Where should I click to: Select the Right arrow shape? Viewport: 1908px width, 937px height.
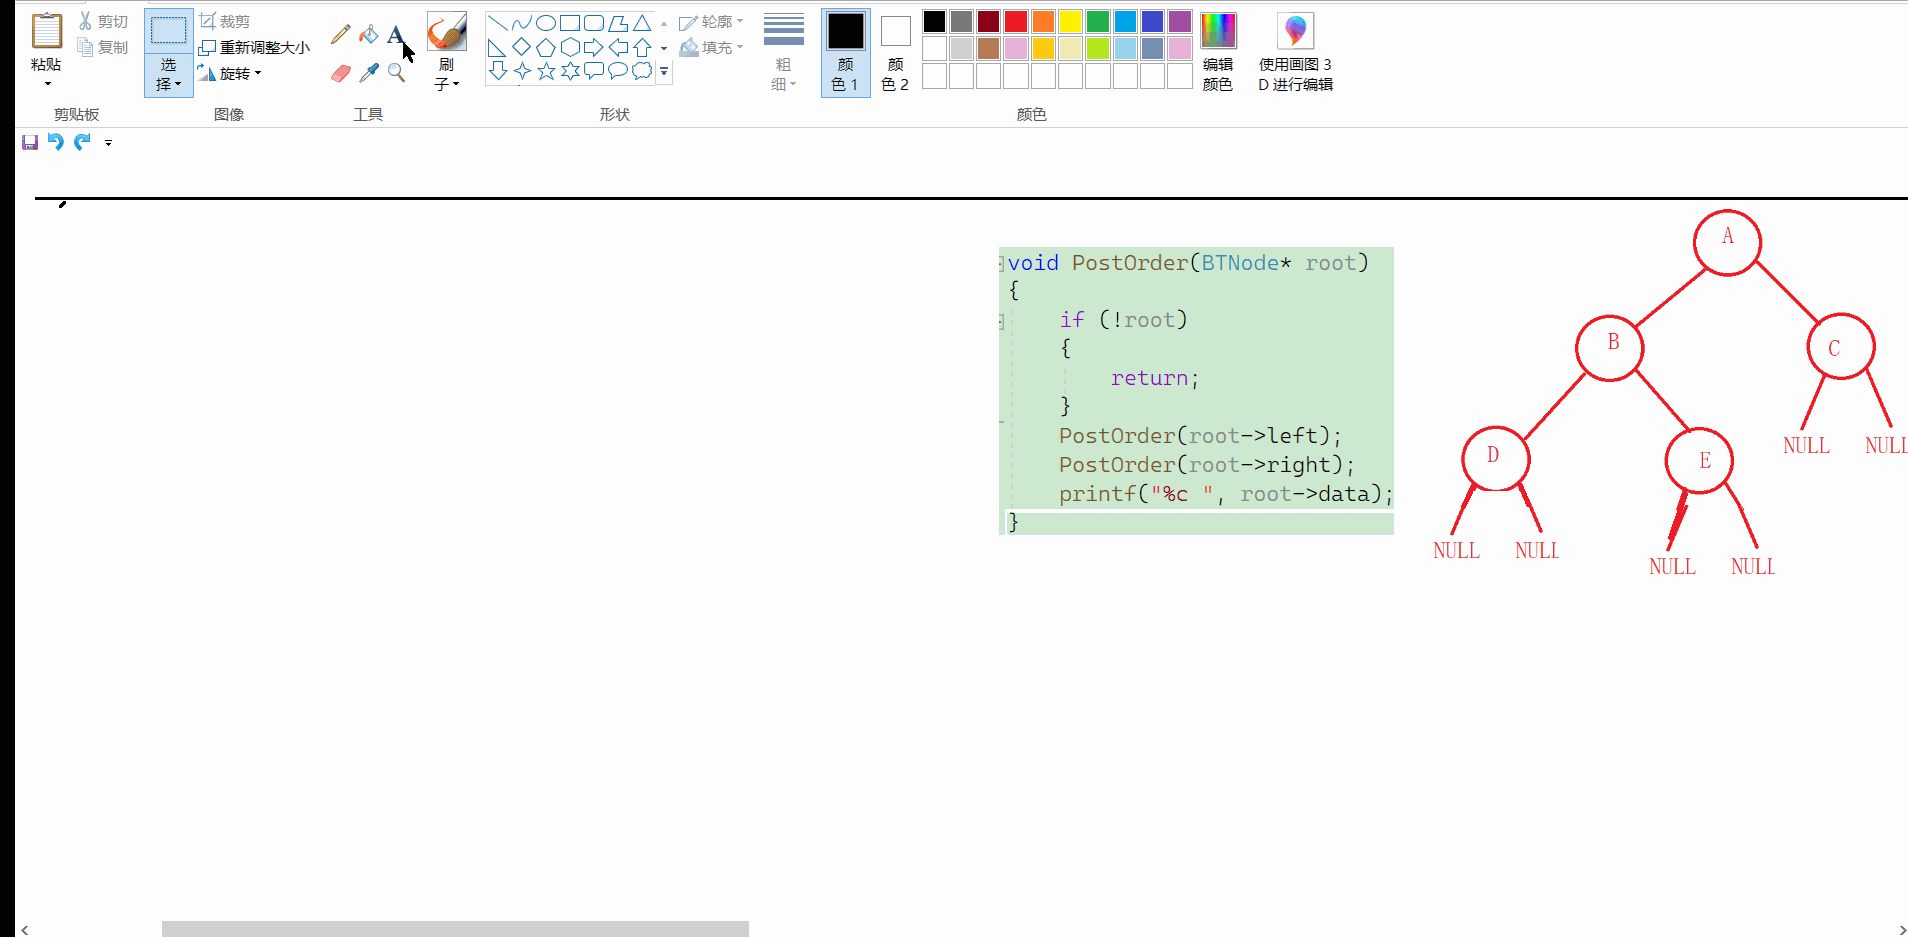click(x=594, y=47)
